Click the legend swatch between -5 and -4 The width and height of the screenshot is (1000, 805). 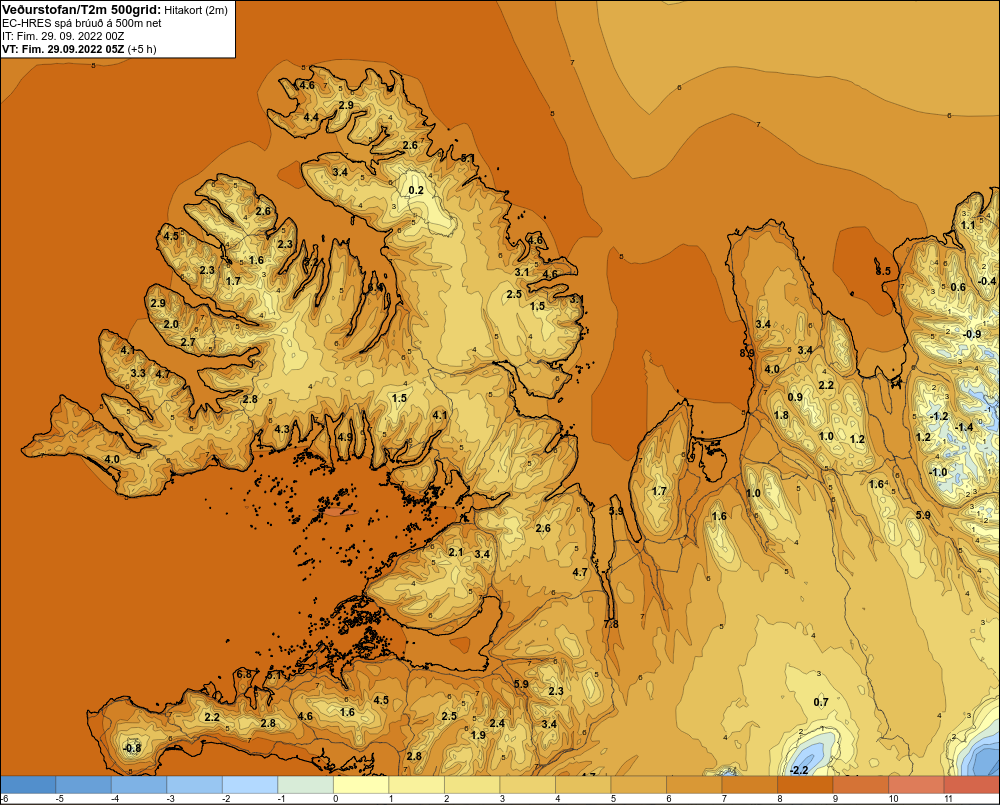point(84,785)
